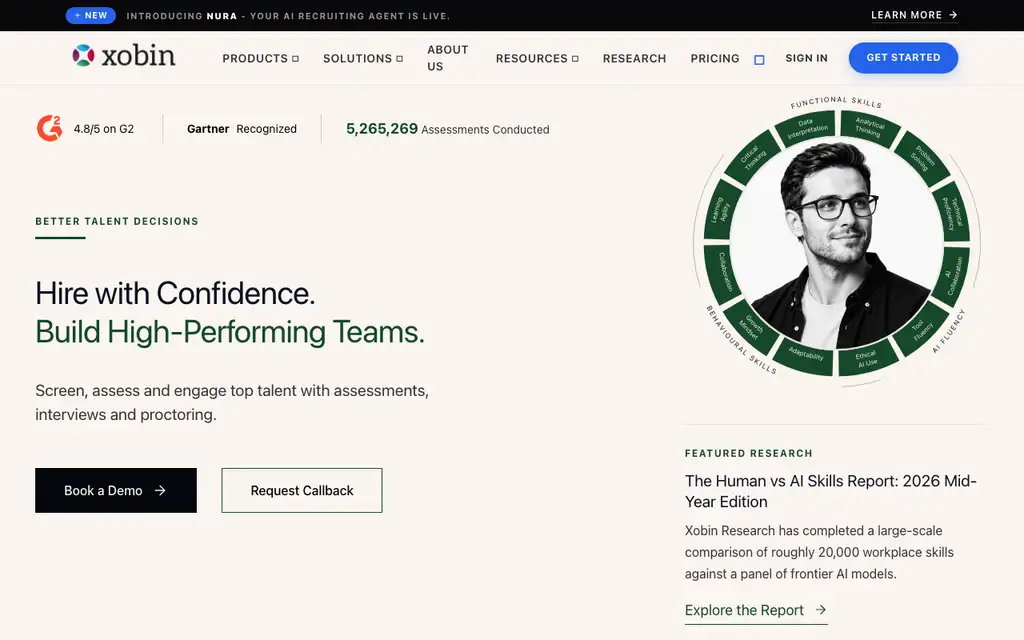Click the 'Hire with Confidence.' heading
Screen dimensions: 1024x640
pyautogui.click(x=175, y=293)
